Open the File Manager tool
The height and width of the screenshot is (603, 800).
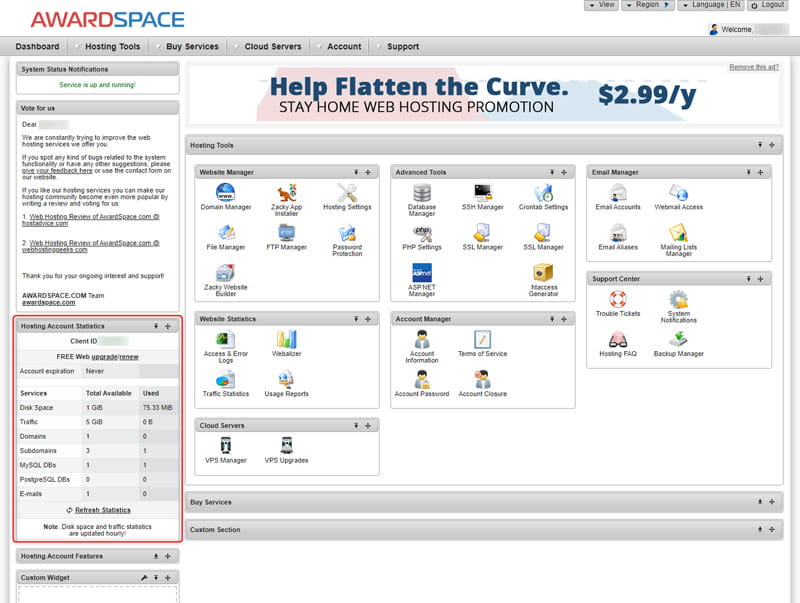click(x=225, y=233)
